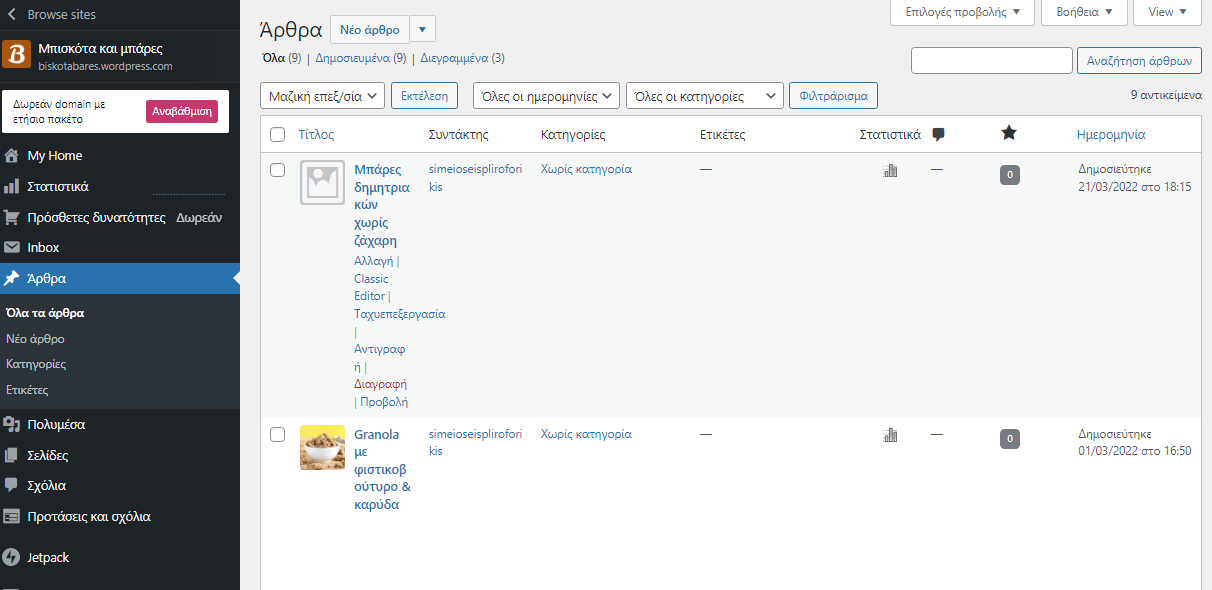
Task: Select the checkbox for the Granola post
Action: [278, 435]
